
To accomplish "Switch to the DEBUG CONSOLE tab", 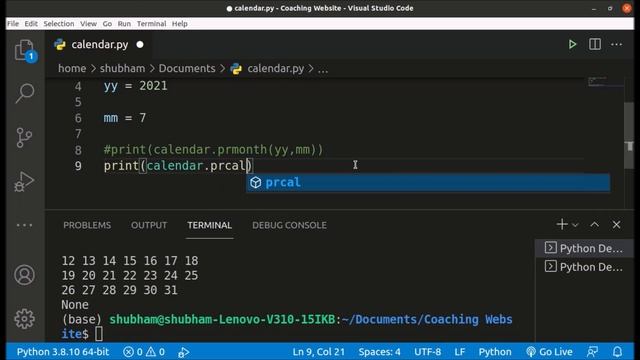I will click(x=289, y=225).
